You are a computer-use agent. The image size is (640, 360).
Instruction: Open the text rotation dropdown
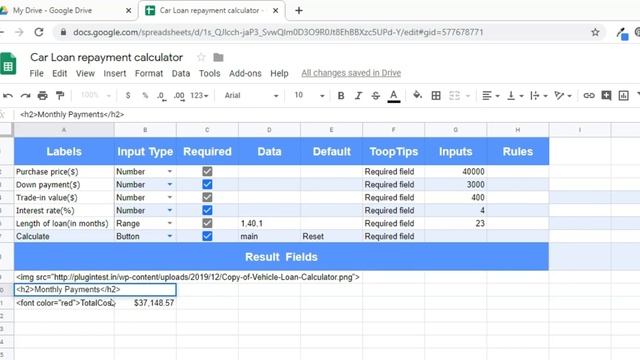coord(563,96)
